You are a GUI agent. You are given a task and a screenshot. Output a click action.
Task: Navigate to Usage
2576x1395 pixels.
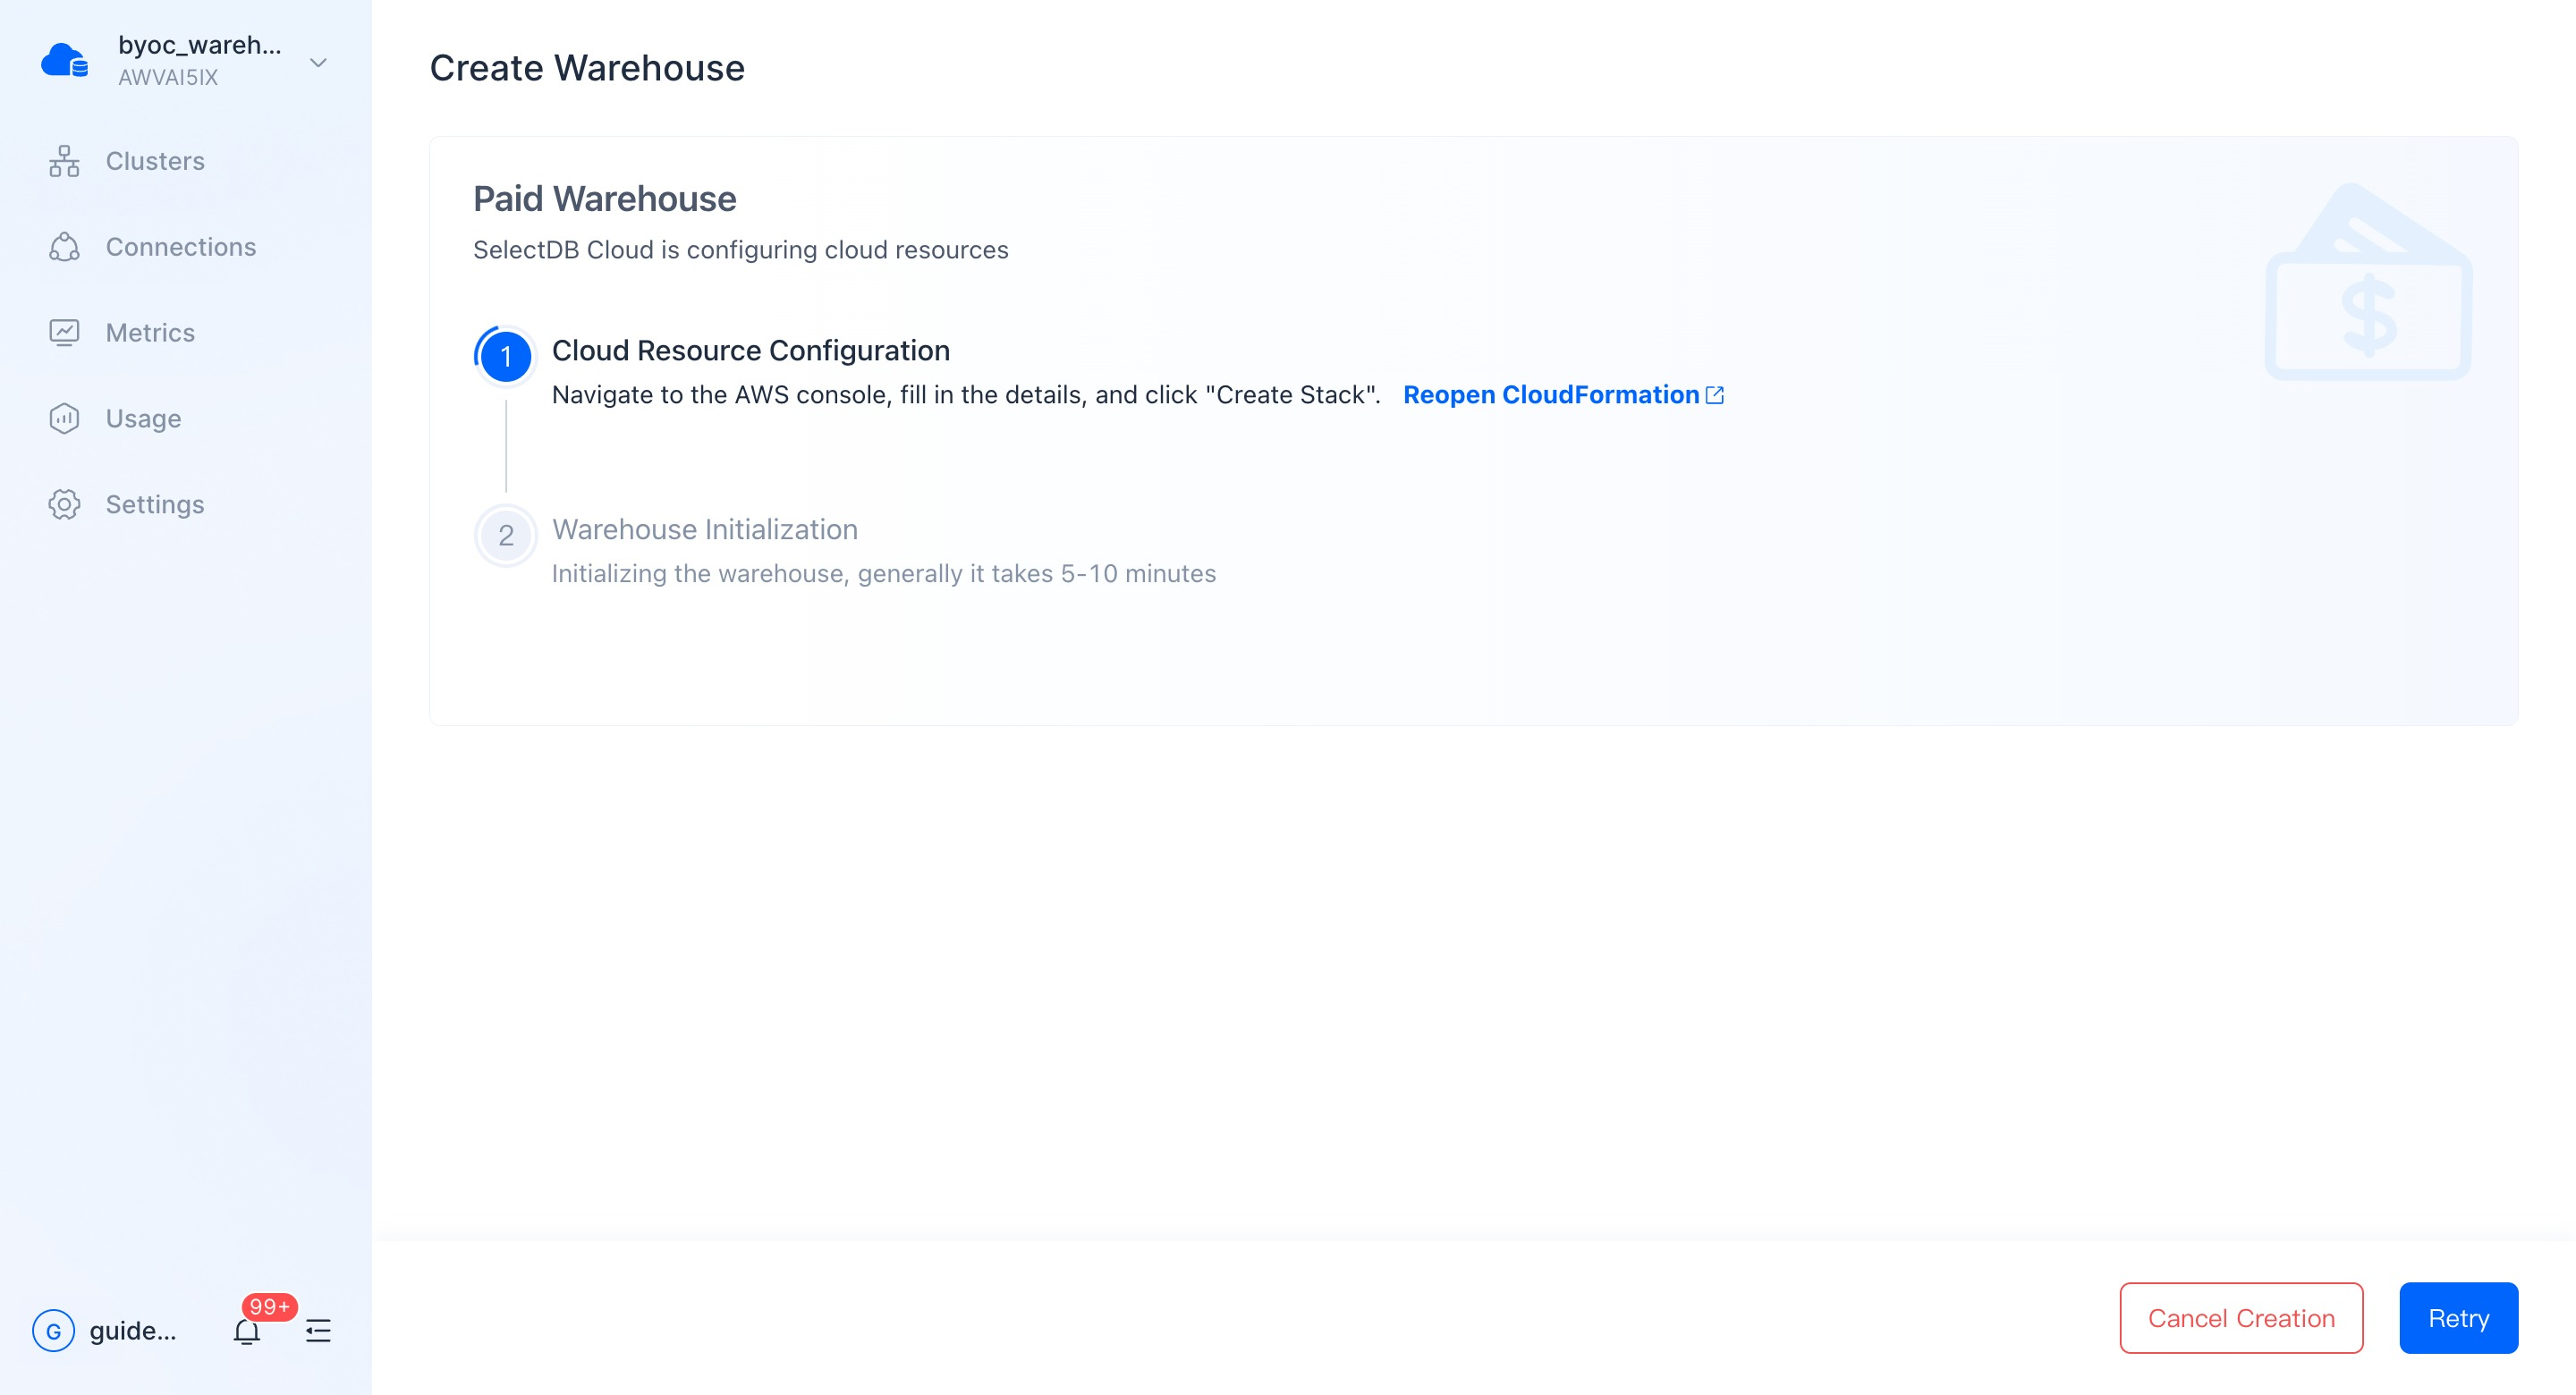pos(144,418)
